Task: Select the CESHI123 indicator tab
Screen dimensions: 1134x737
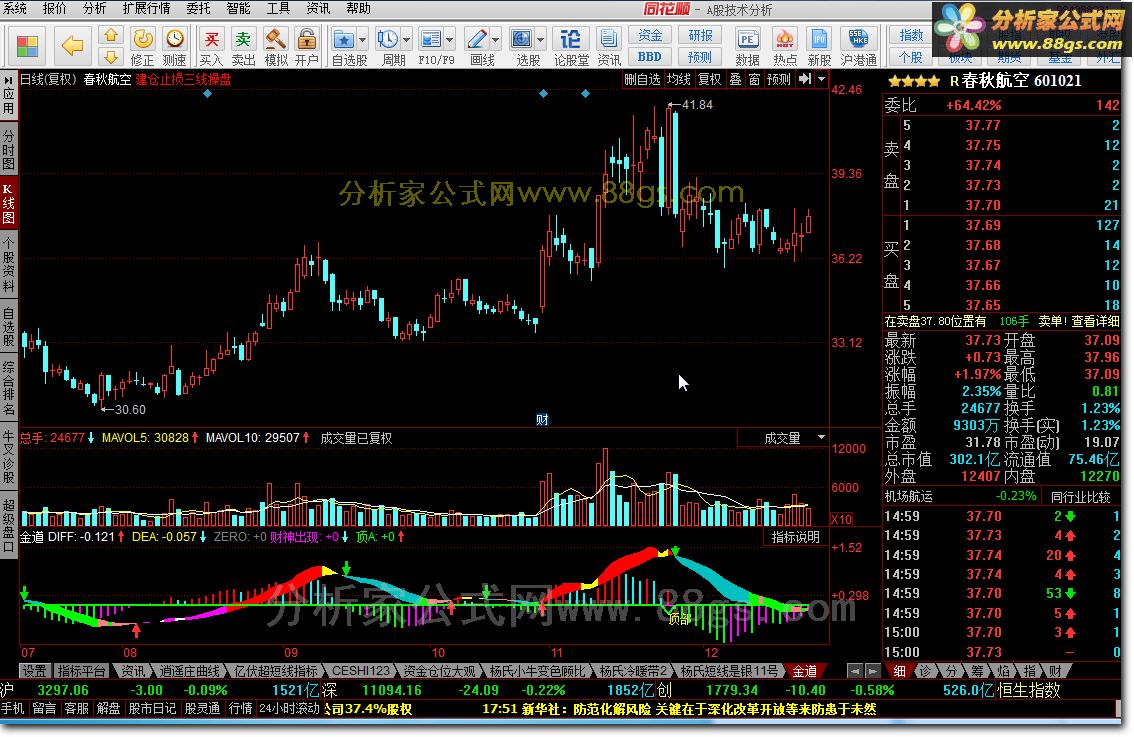Action: (360, 671)
